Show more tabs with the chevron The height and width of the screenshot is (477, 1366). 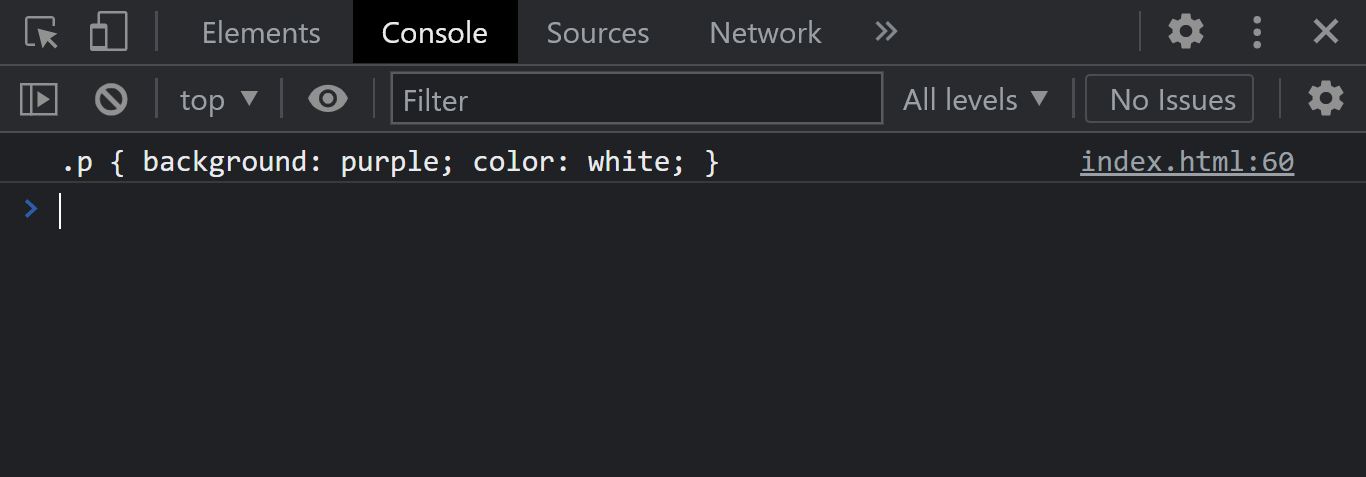886,33
